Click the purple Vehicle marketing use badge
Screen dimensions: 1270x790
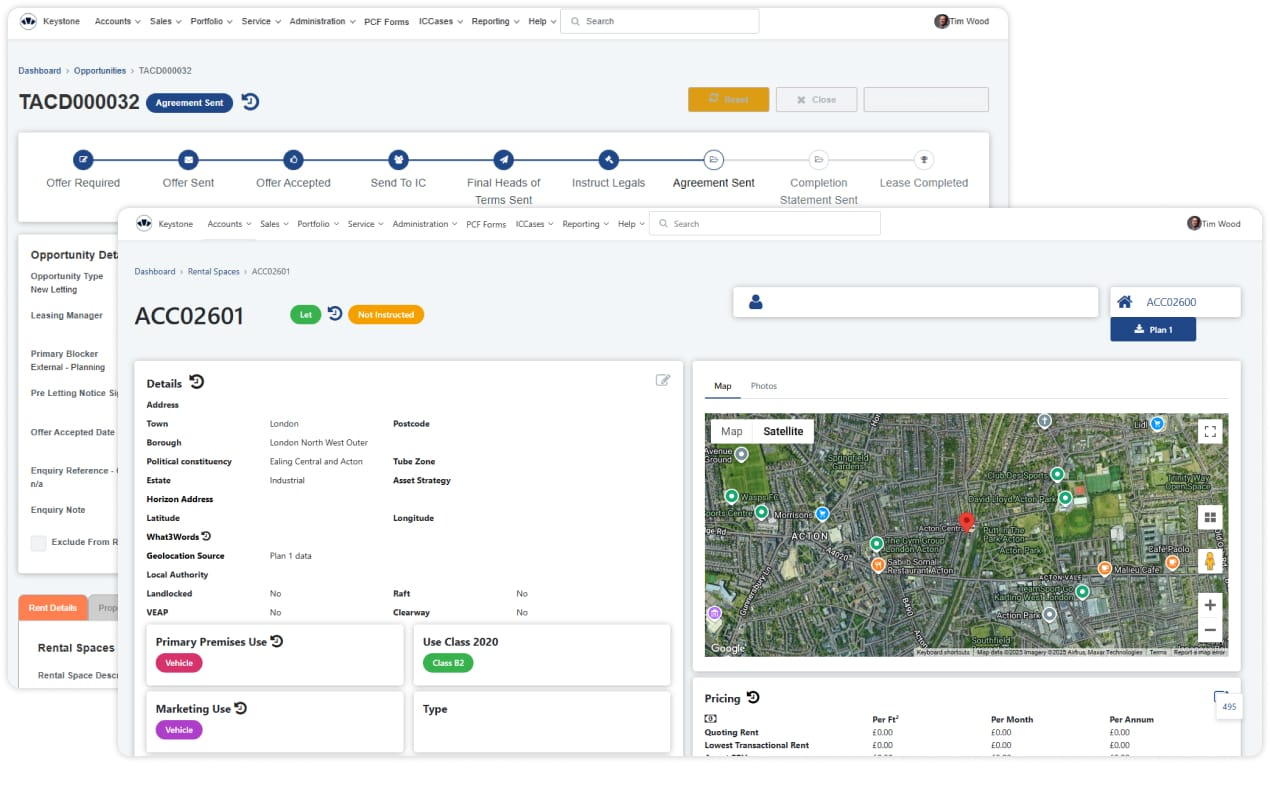pos(179,730)
